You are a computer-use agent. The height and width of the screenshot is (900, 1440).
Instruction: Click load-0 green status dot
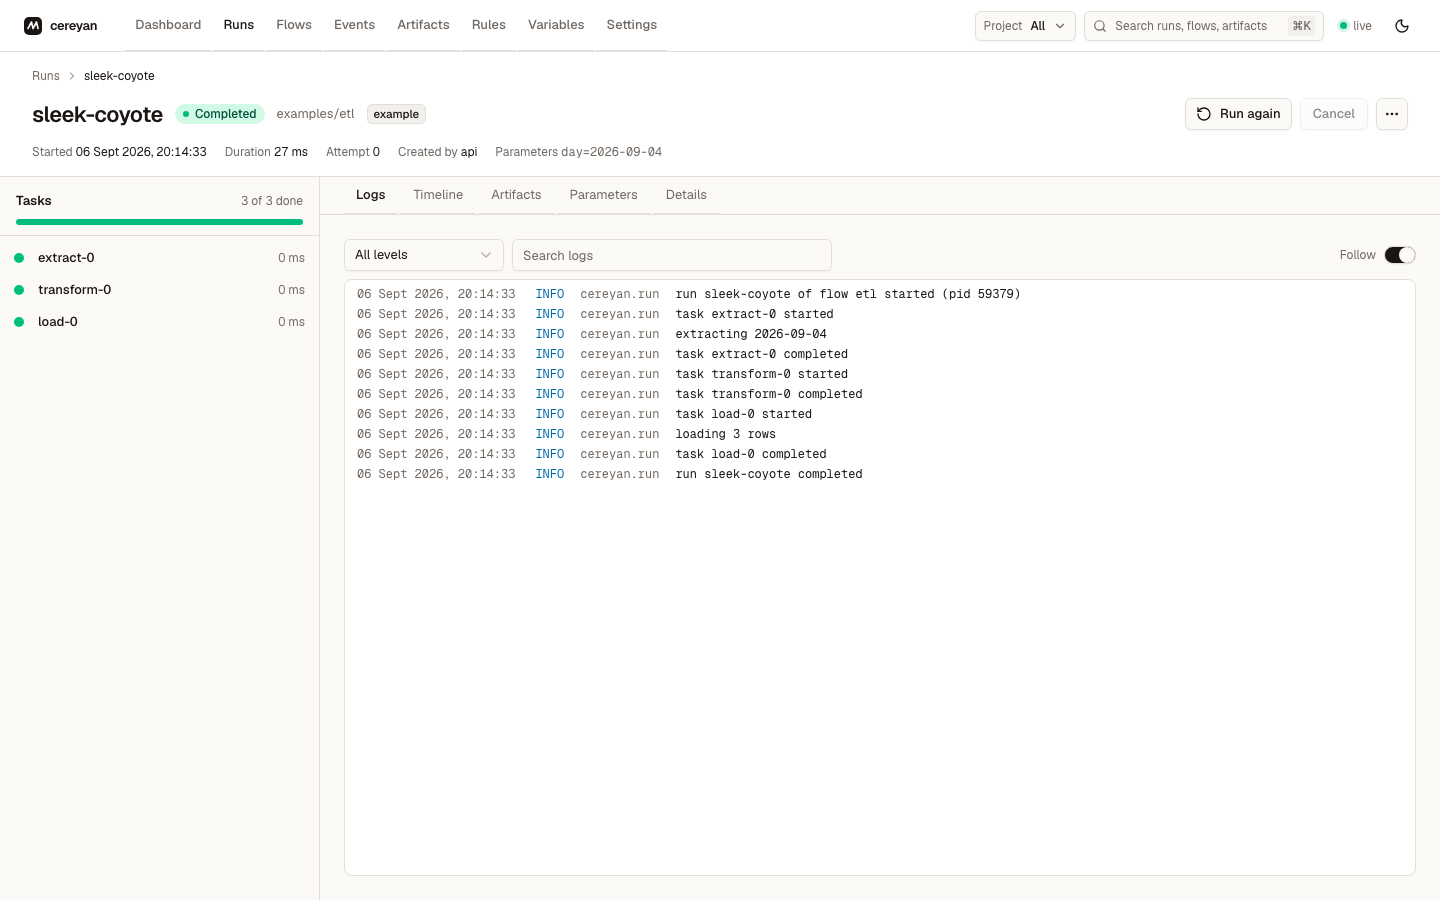point(19,322)
